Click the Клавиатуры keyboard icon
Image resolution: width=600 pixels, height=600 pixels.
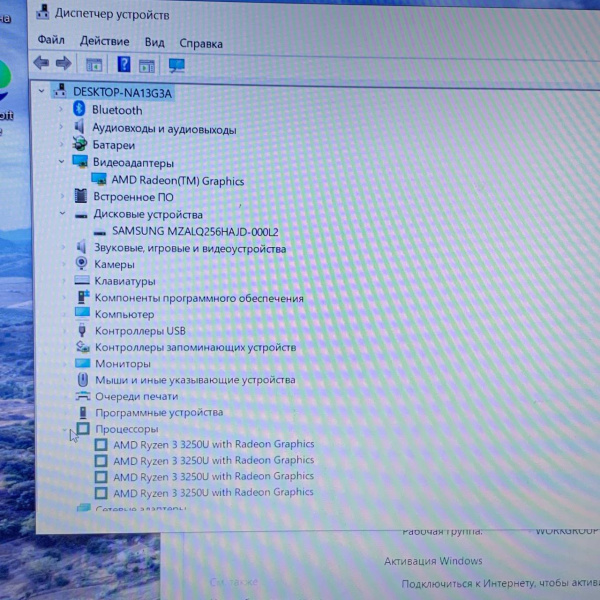82,280
